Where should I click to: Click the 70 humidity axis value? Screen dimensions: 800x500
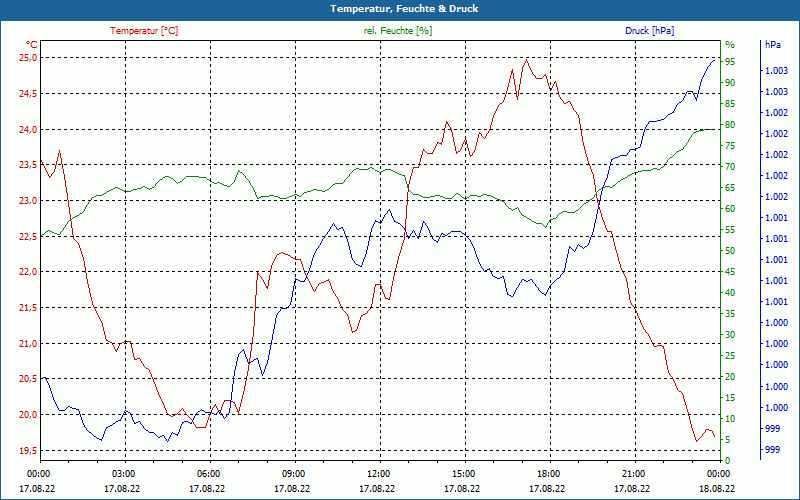coord(730,167)
